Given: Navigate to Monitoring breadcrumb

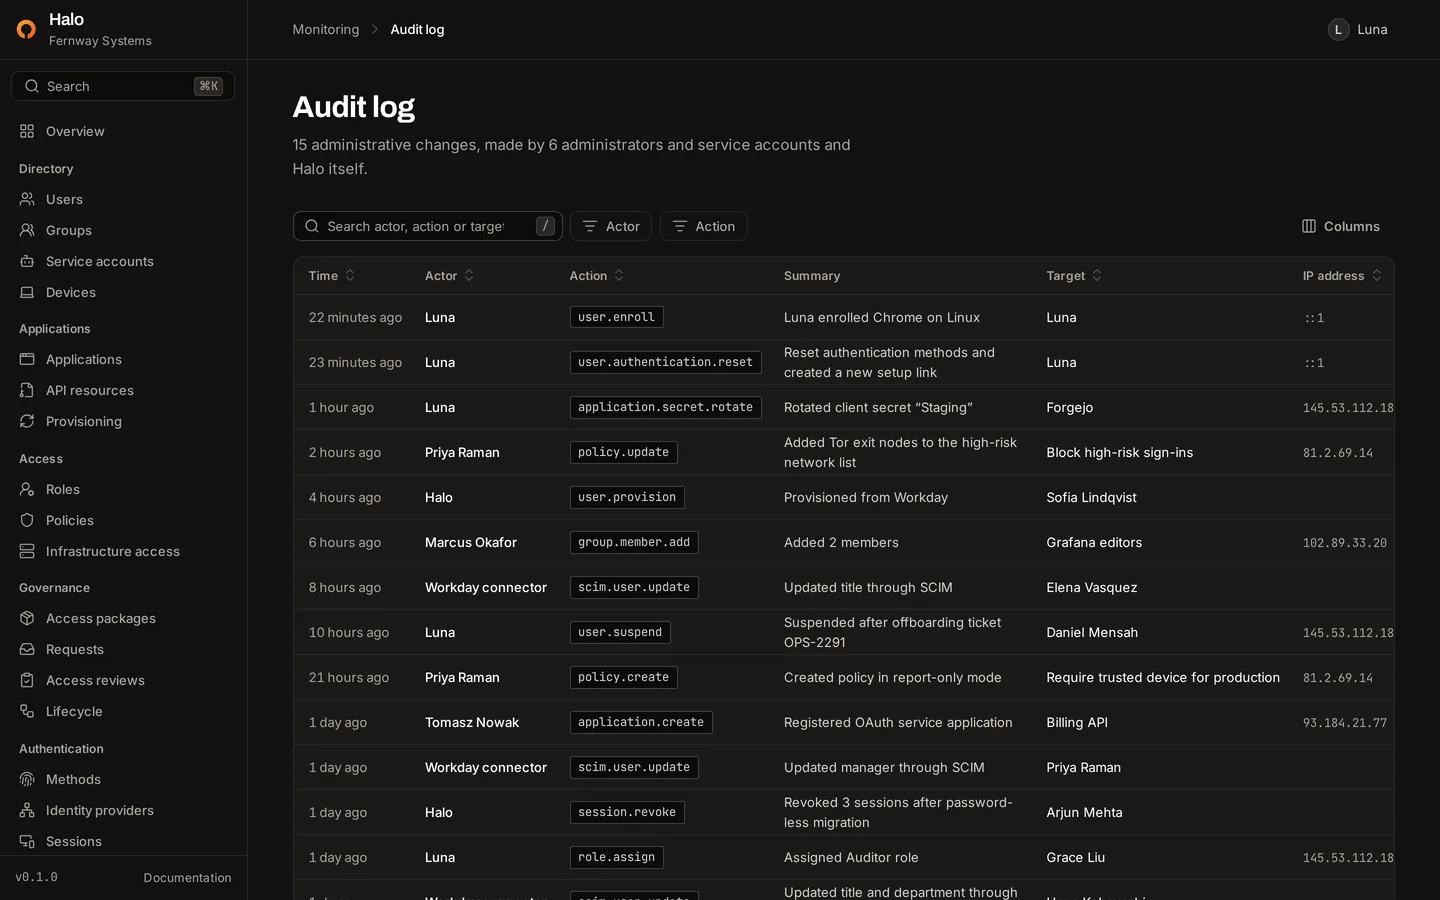Looking at the screenshot, I should tap(326, 30).
